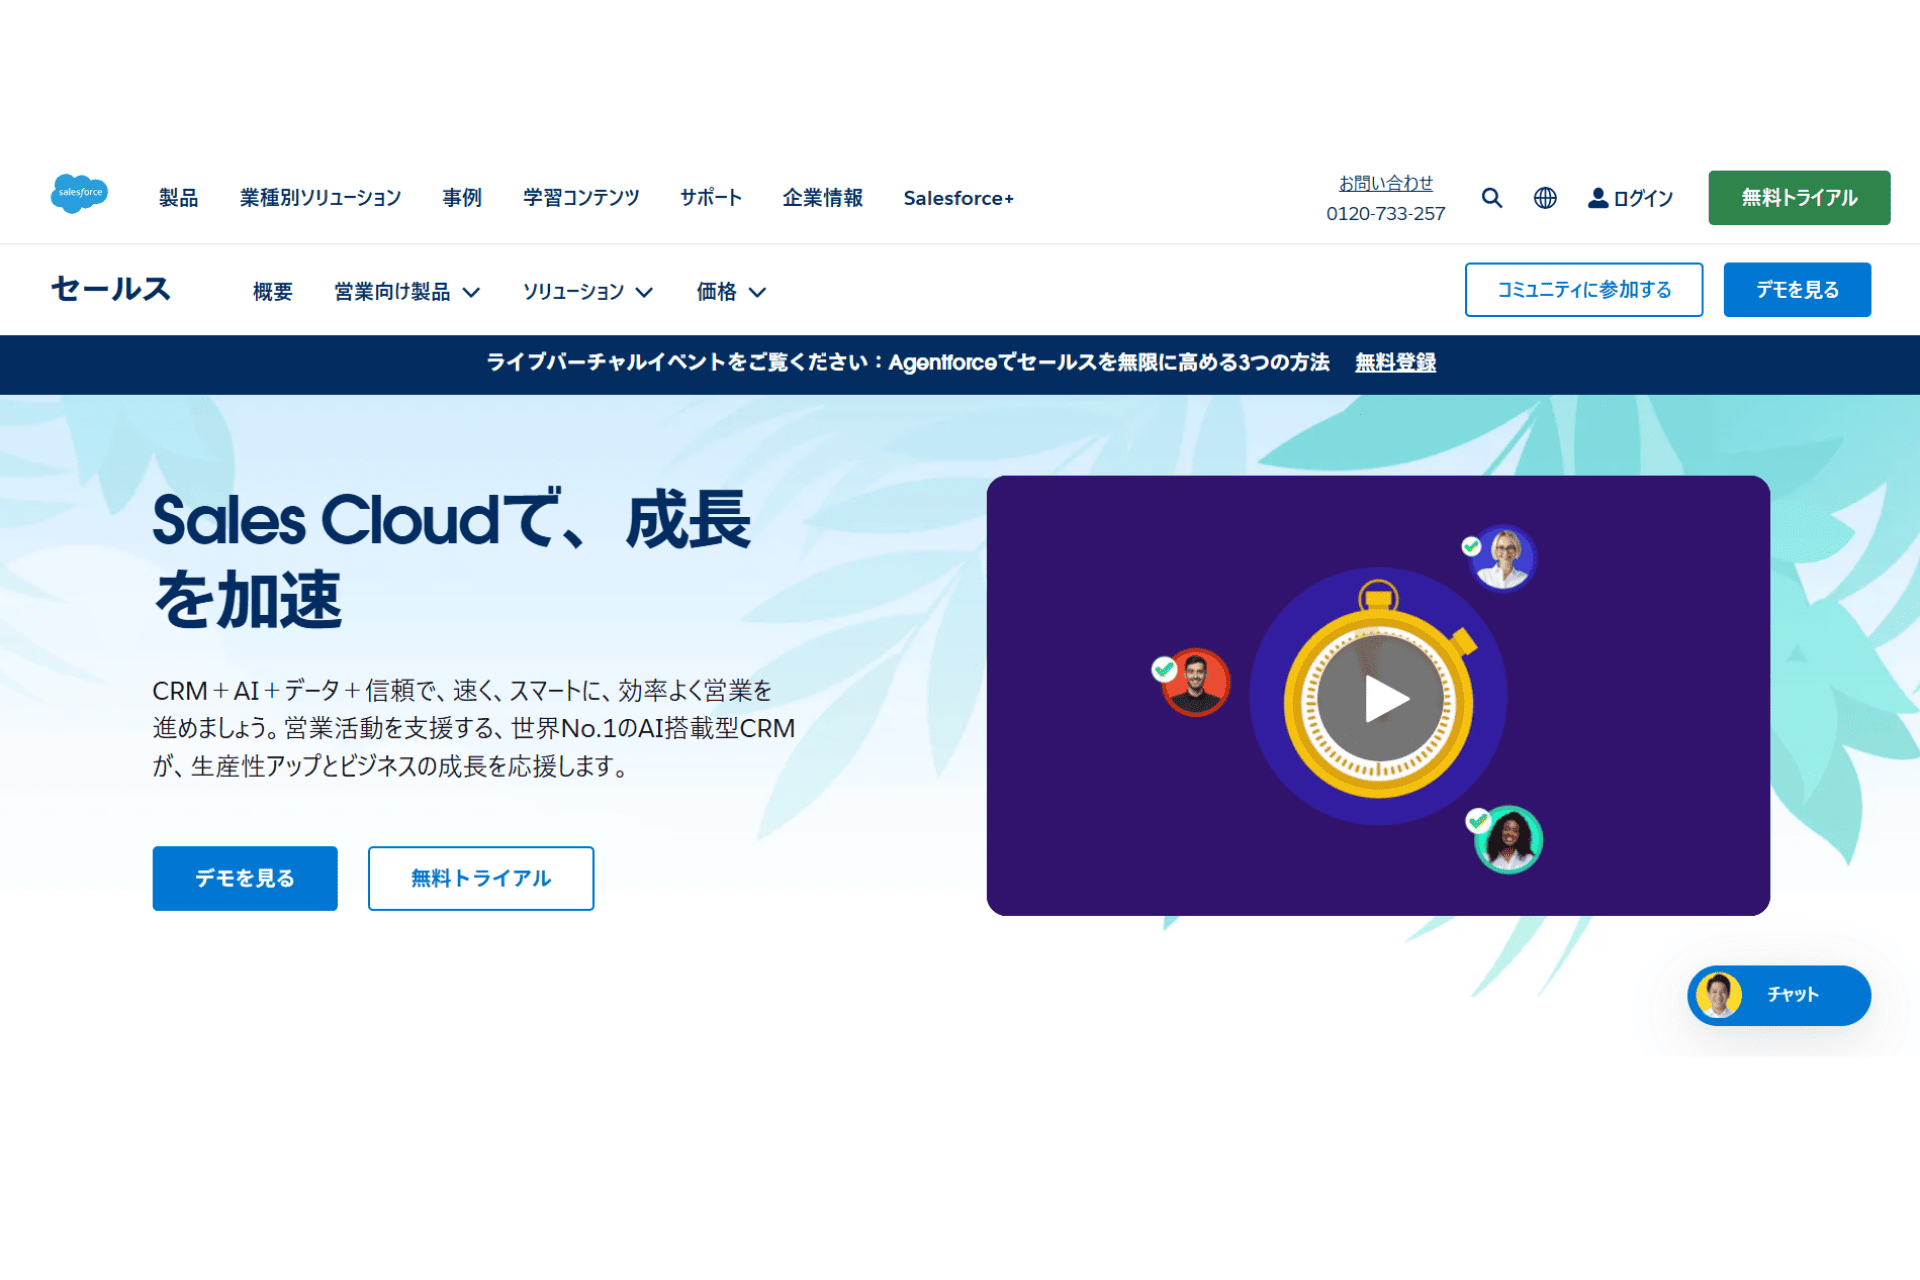Click the globe language selector icon
The height and width of the screenshot is (1280, 1920).
coord(1545,198)
